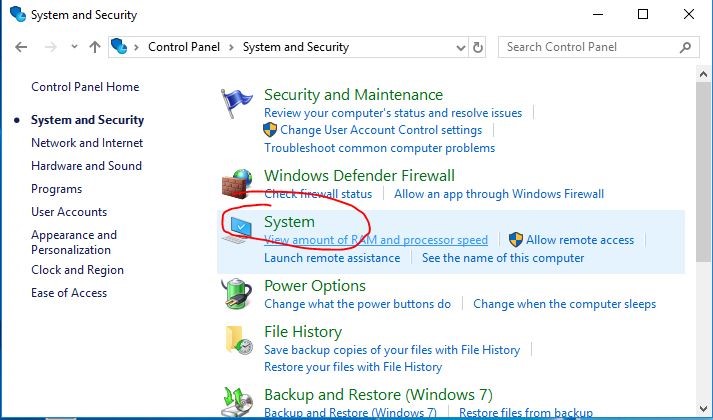Open the Power Options heading
713x420 pixels.
[315, 286]
